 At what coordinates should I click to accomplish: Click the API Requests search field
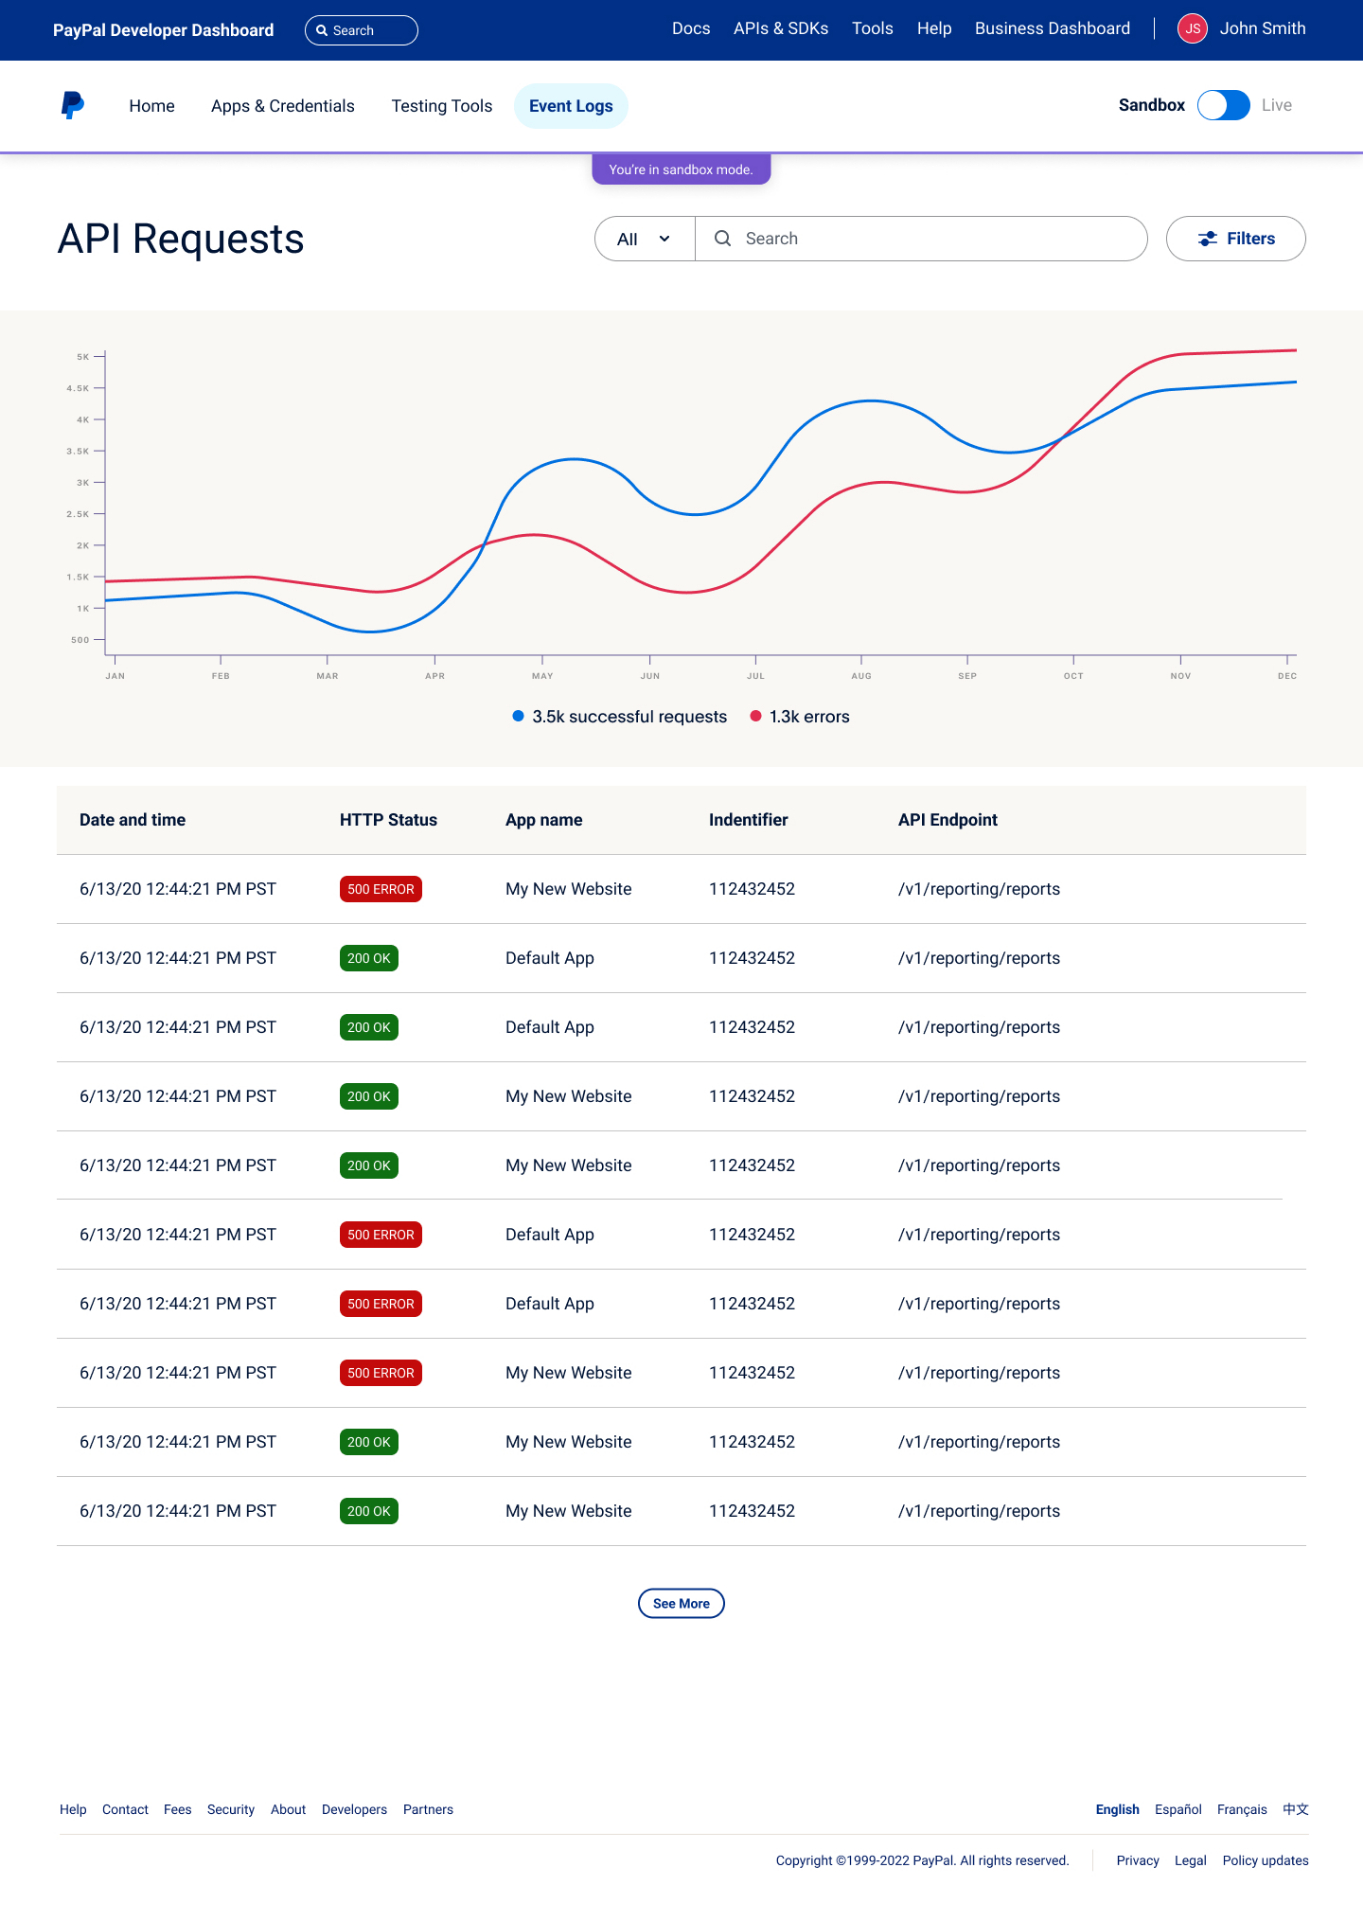(x=921, y=239)
